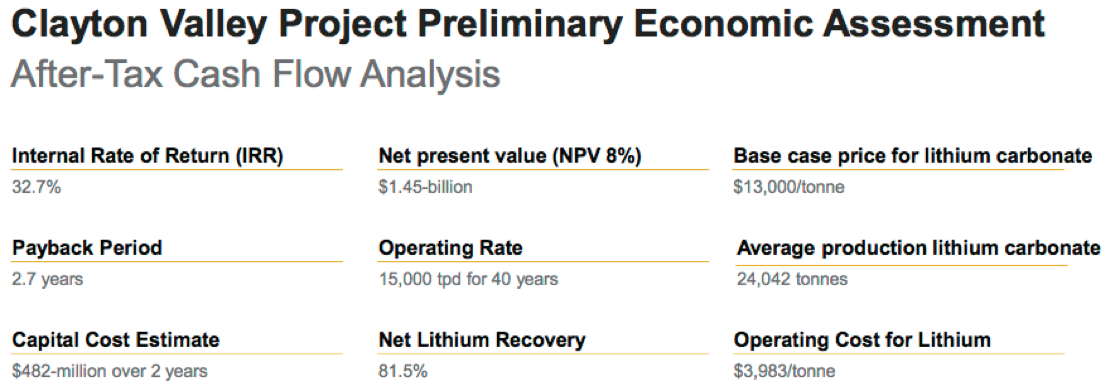Image resolution: width=1118 pixels, height=389 pixels.
Task: Select the 2.7 years value
Action: click(x=47, y=279)
